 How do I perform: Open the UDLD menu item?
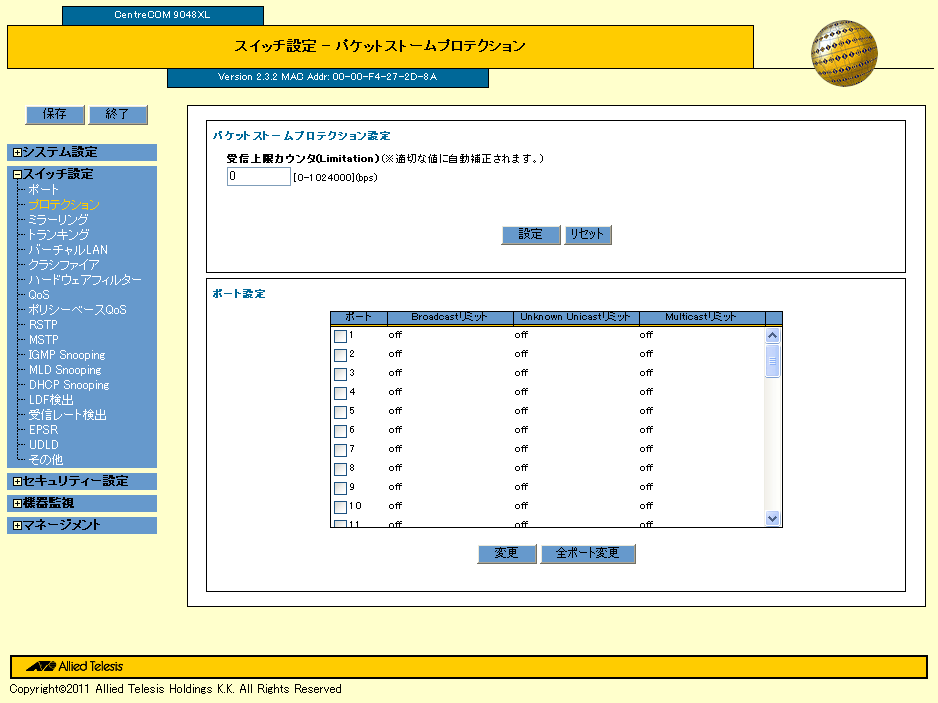(44, 445)
